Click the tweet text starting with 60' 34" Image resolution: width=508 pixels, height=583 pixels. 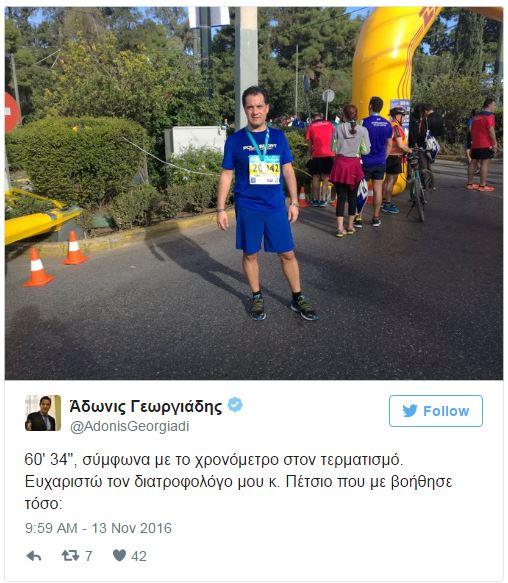[x=238, y=481]
